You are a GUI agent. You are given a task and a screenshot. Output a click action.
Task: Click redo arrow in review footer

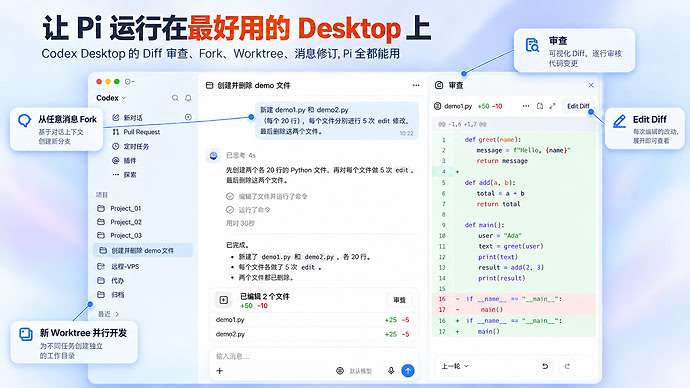pos(567,366)
